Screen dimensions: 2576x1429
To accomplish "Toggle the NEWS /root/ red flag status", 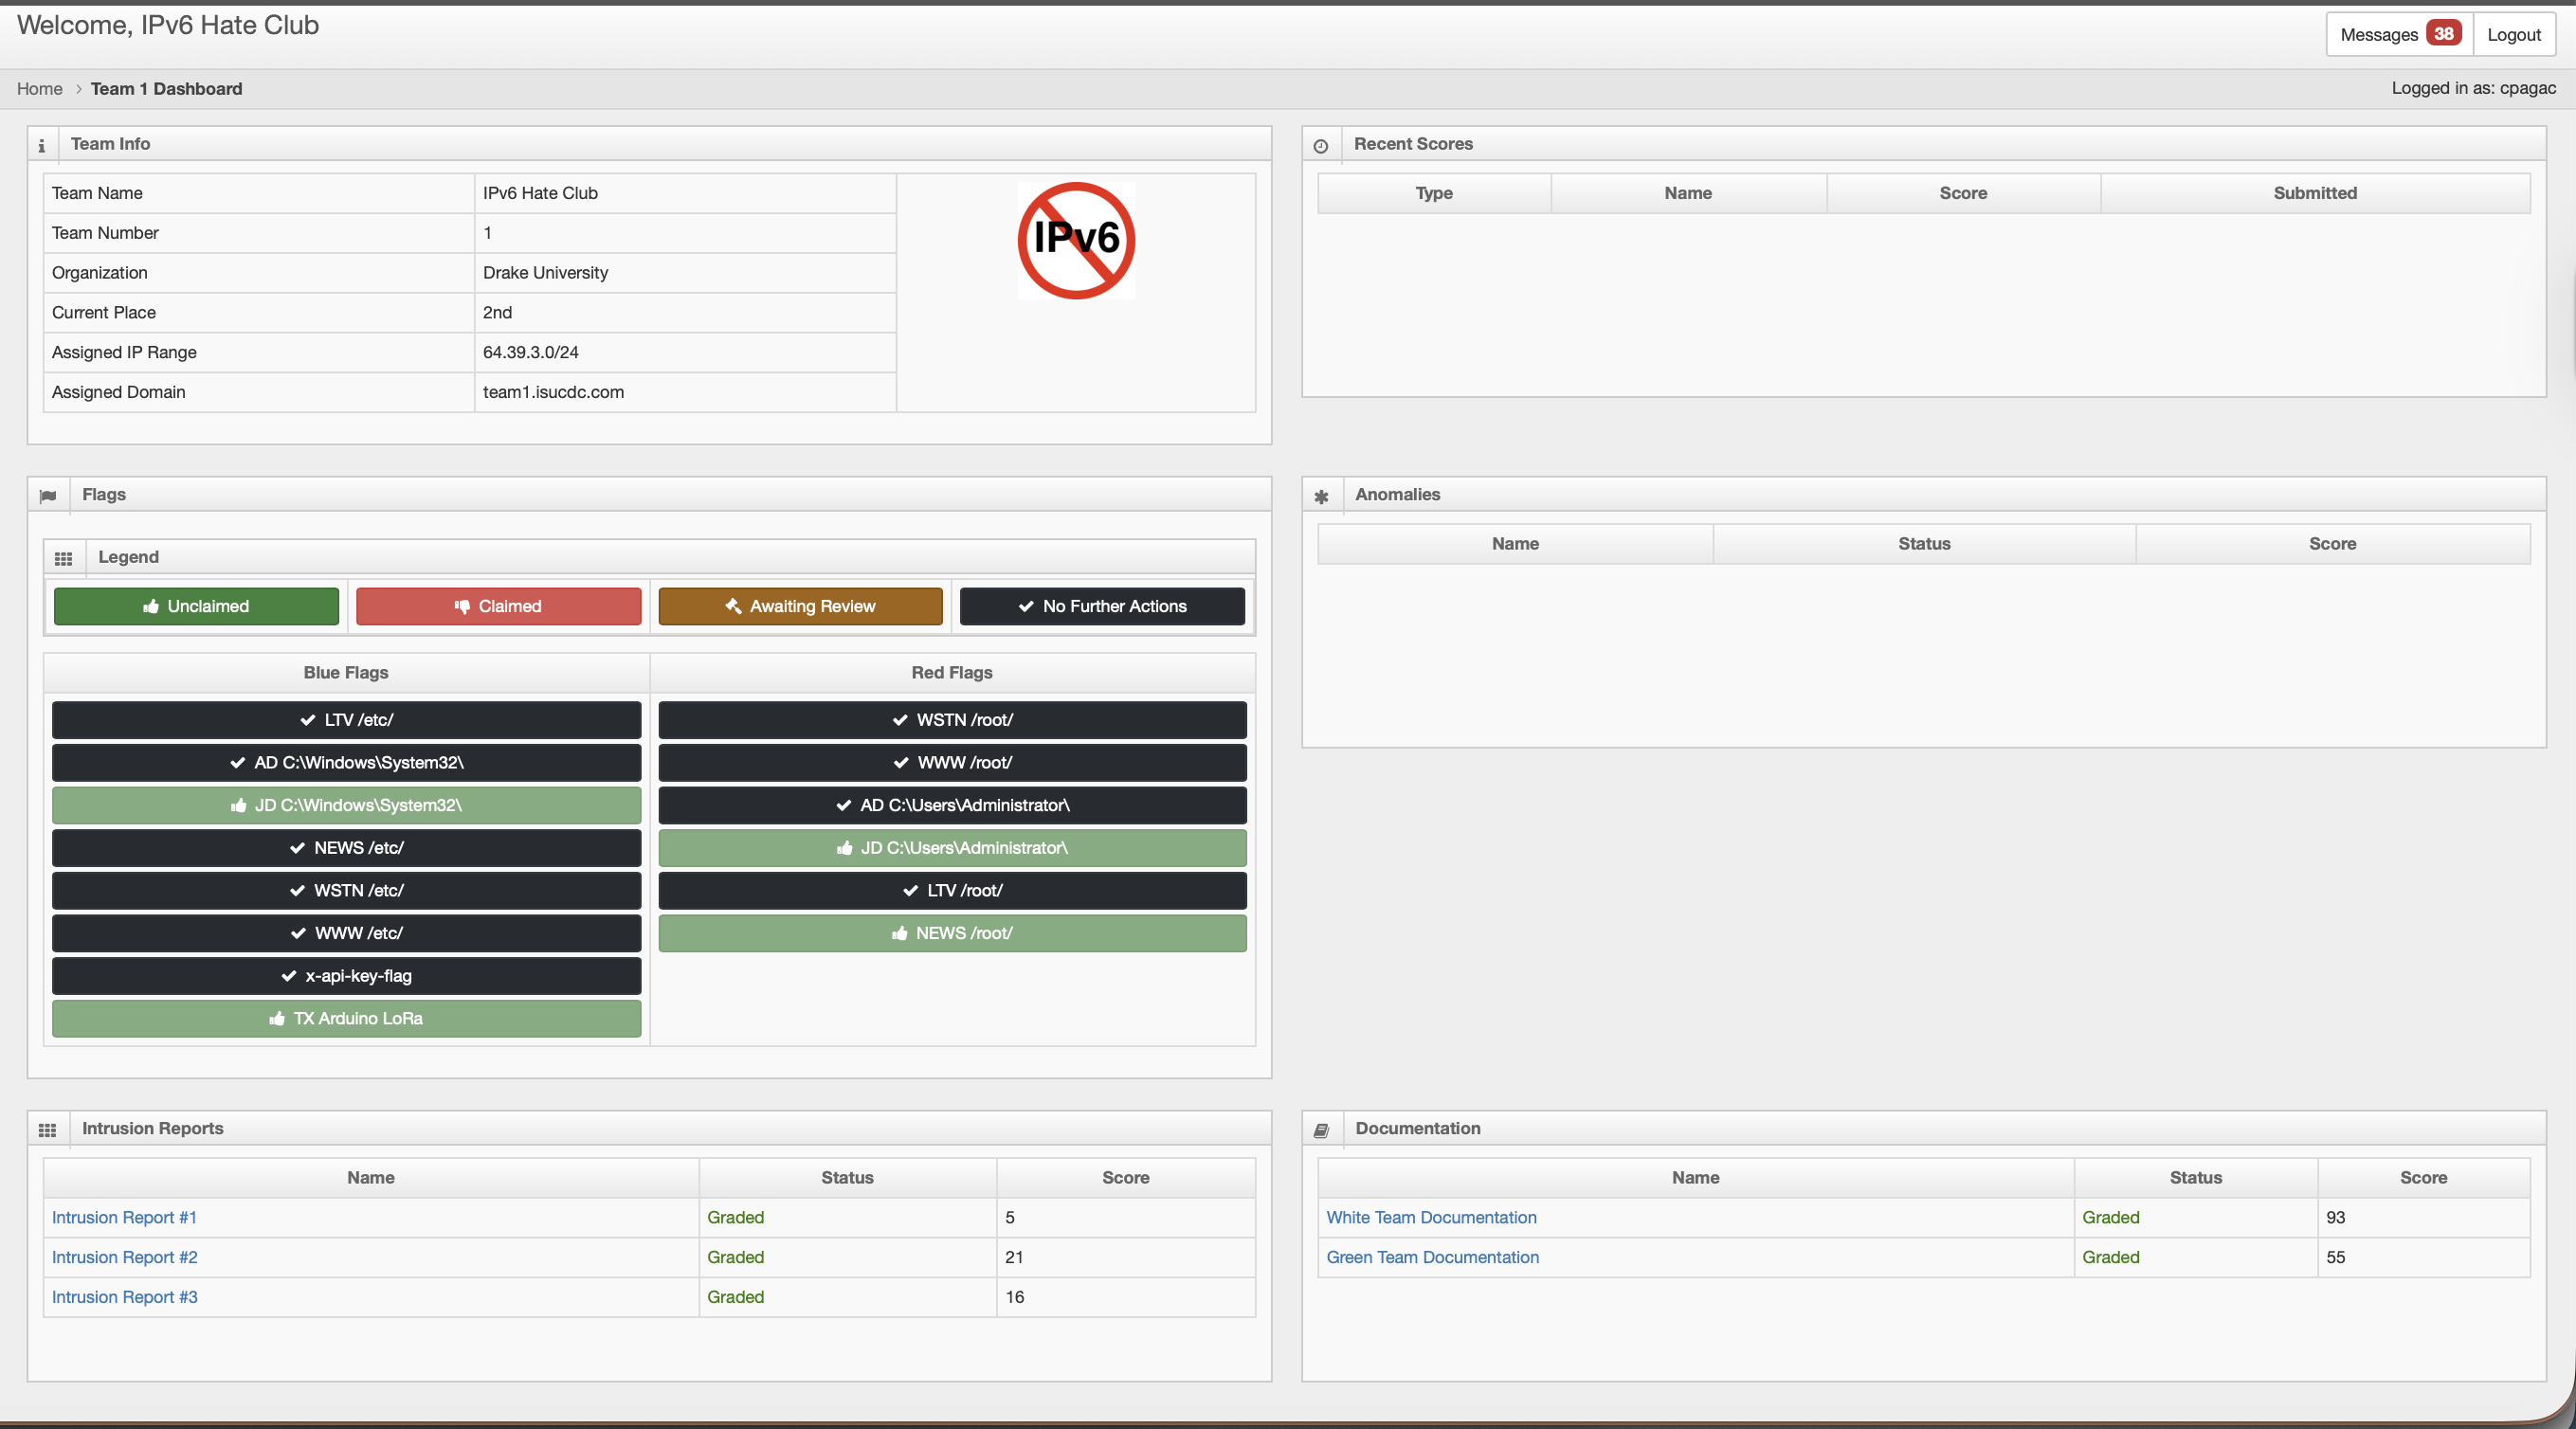I will pyautogui.click(x=951, y=932).
